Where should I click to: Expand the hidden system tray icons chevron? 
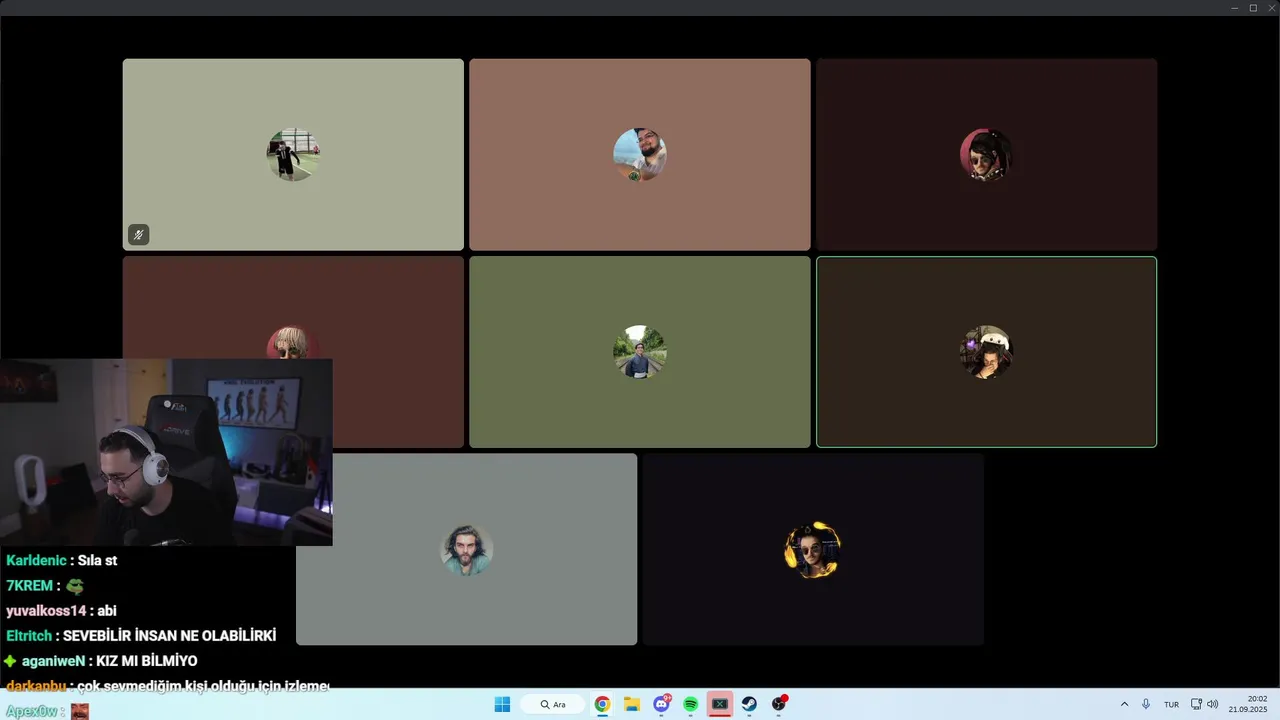[1124, 704]
